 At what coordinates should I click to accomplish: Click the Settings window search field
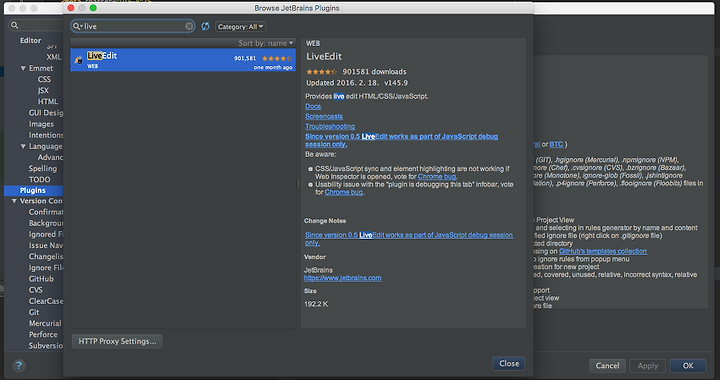tap(36, 25)
